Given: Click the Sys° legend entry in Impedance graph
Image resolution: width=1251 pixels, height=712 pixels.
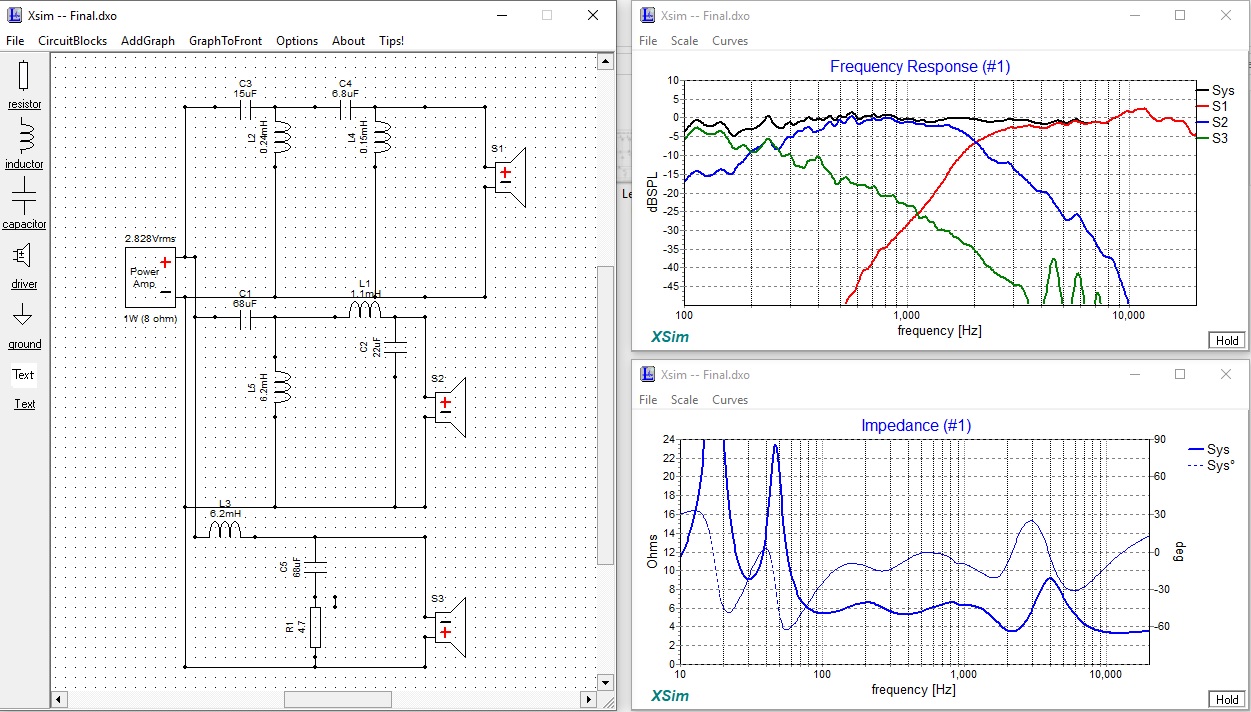Looking at the screenshot, I should point(1209,466).
